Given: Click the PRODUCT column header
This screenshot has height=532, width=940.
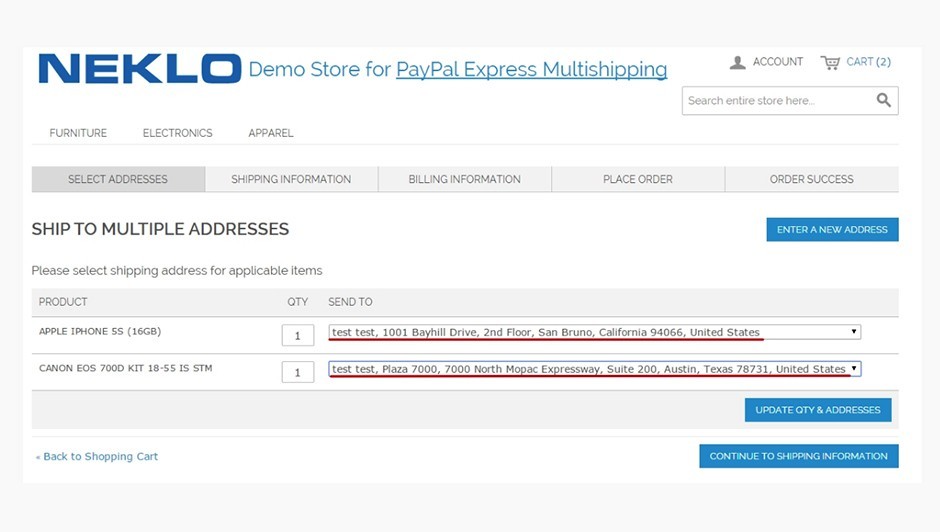Looking at the screenshot, I should [x=63, y=302].
